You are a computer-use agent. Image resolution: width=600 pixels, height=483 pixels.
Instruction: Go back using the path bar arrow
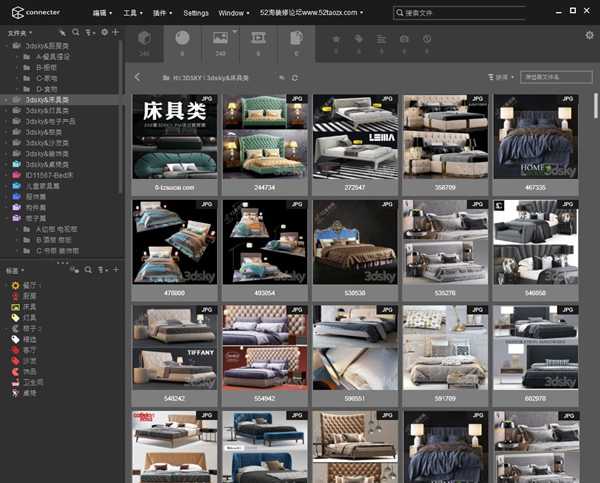click(x=138, y=77)
